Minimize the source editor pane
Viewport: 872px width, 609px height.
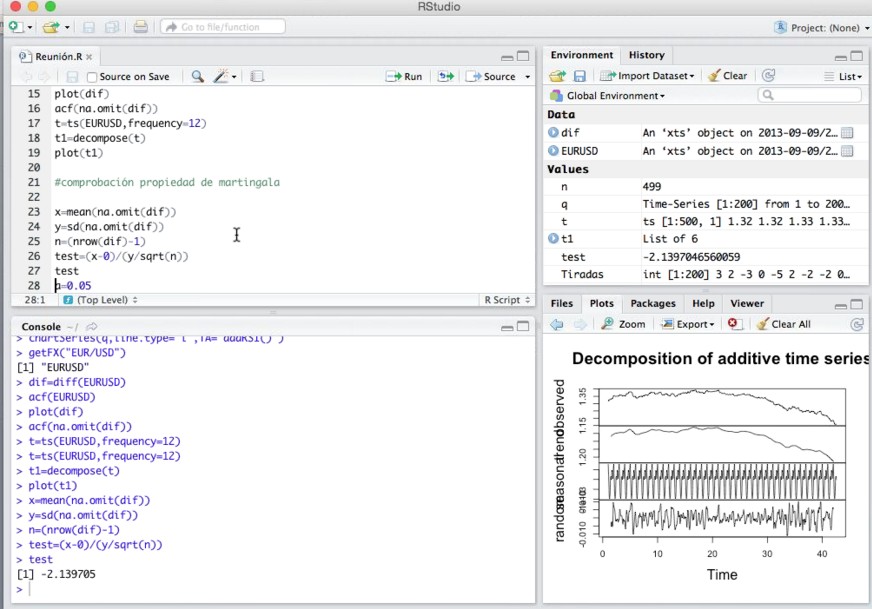click(507, 57)
